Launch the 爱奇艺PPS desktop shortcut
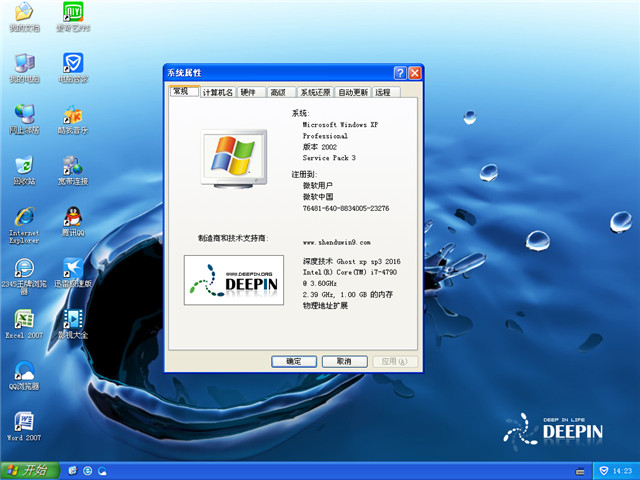The image size is (640, 480). point(73,17)
